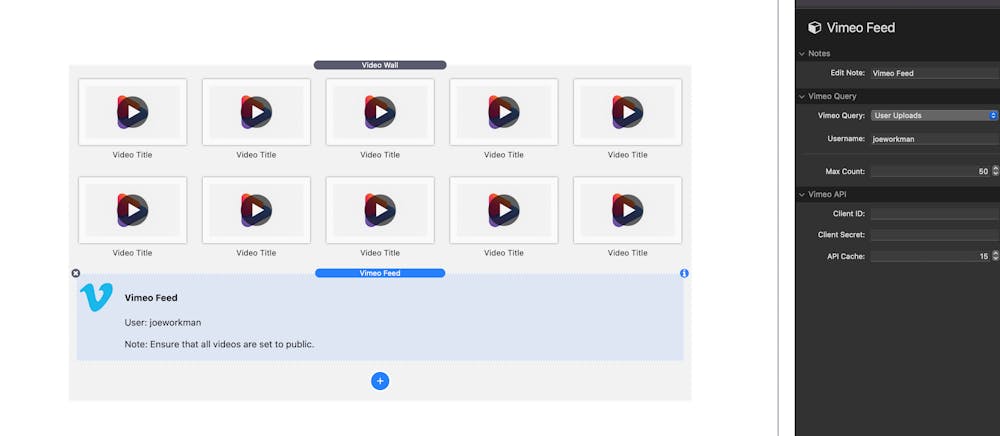Collapse the Notes section
Image resolution: width=1000 pixels, height=436 pixels.
pyautogui.click(x=802, y=54)
